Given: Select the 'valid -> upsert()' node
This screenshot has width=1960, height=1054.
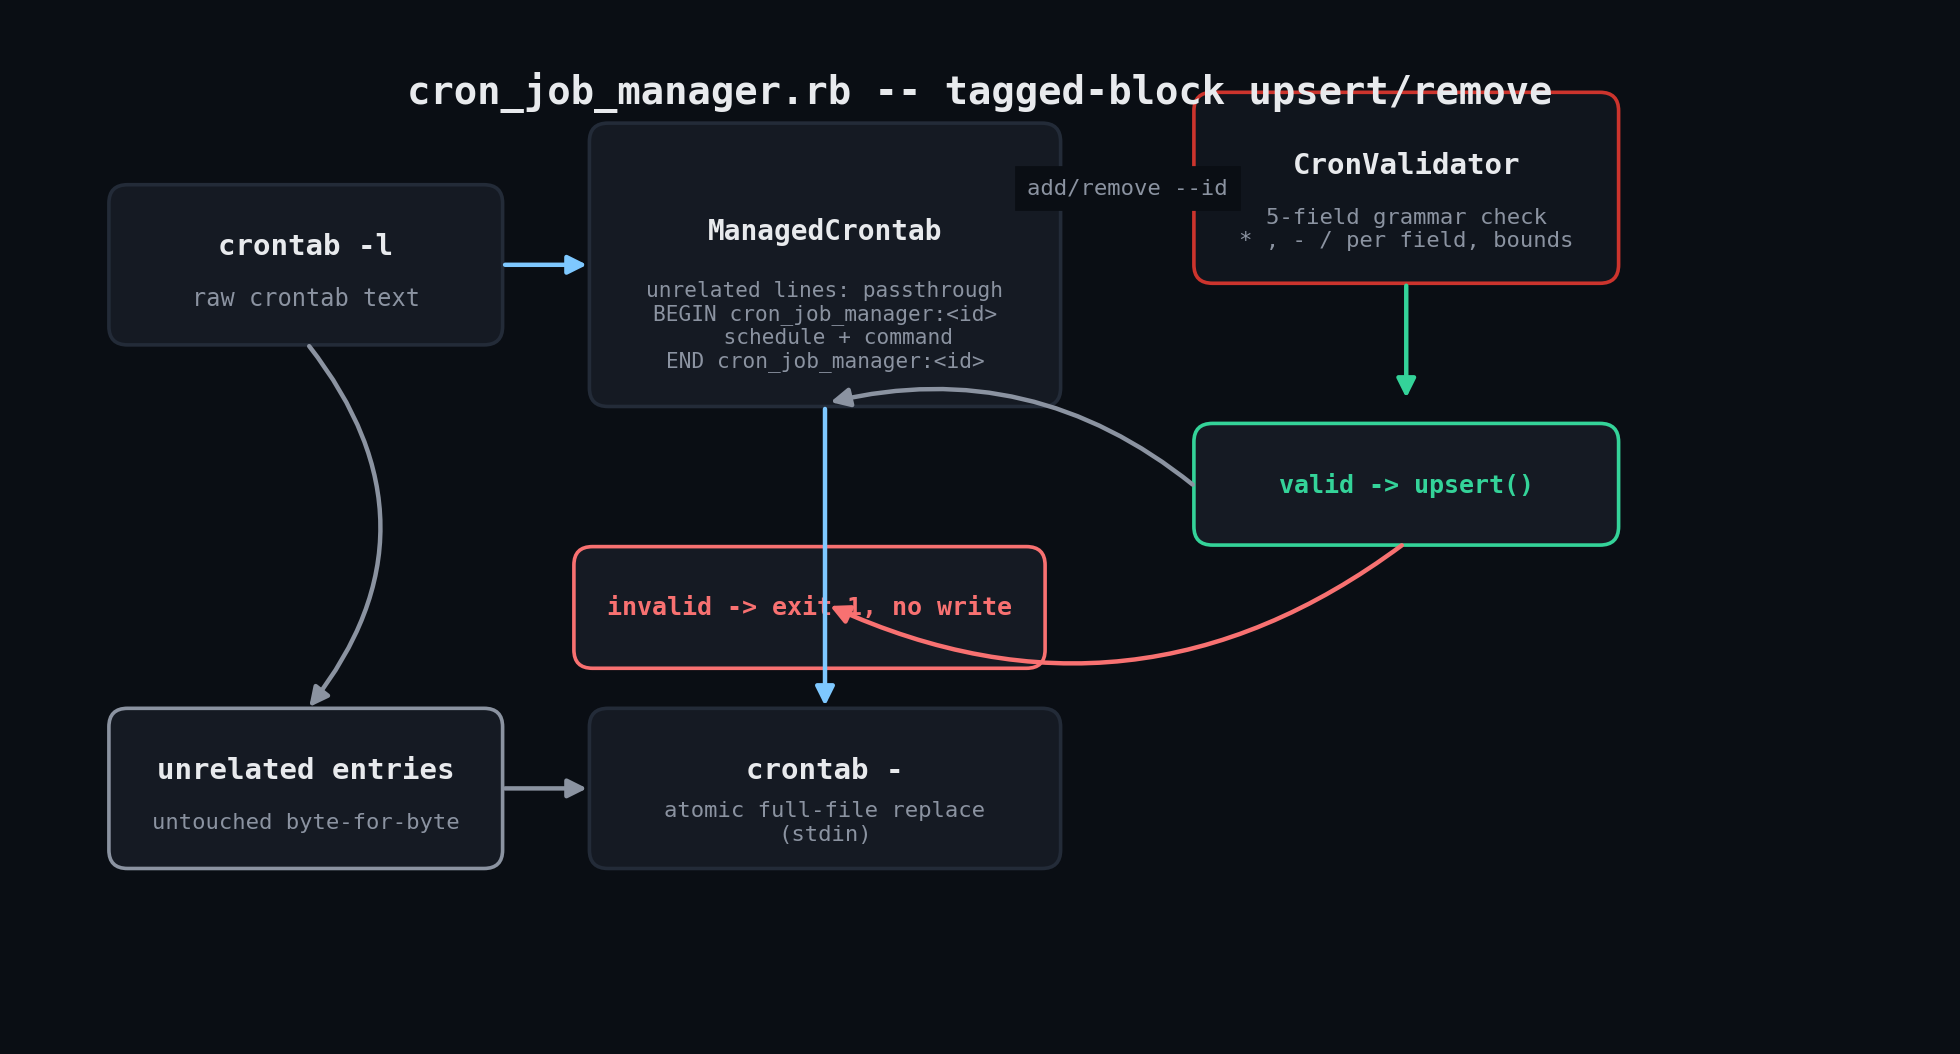Looking at the screenshot, I should click(1406, 484).
